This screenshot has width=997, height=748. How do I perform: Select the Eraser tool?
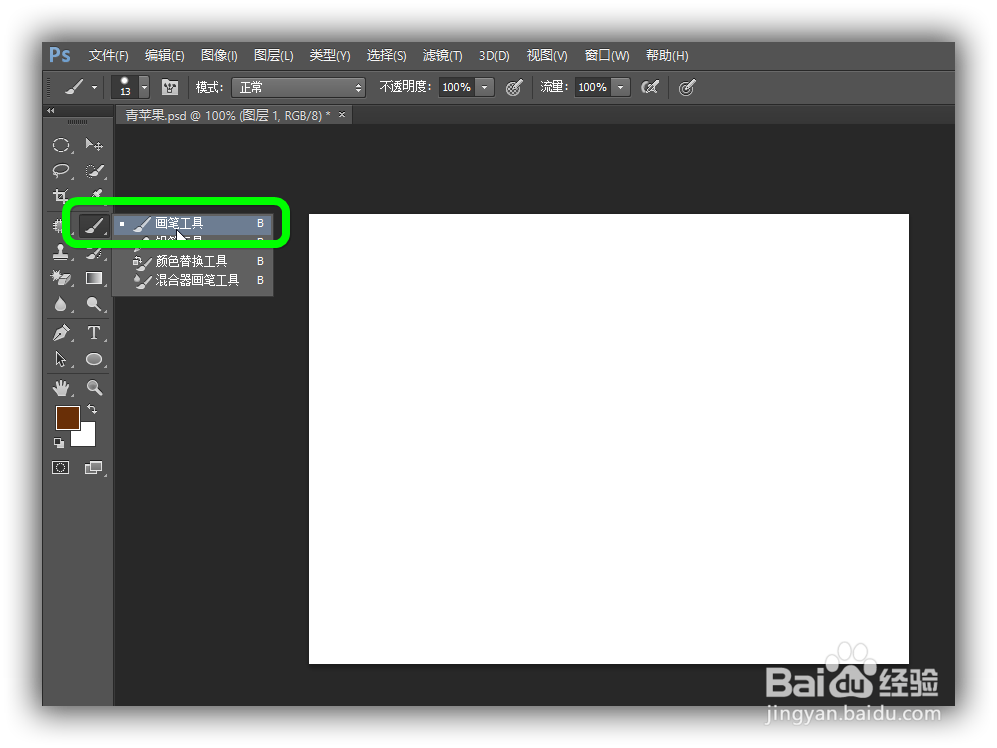tap(60, 278)
